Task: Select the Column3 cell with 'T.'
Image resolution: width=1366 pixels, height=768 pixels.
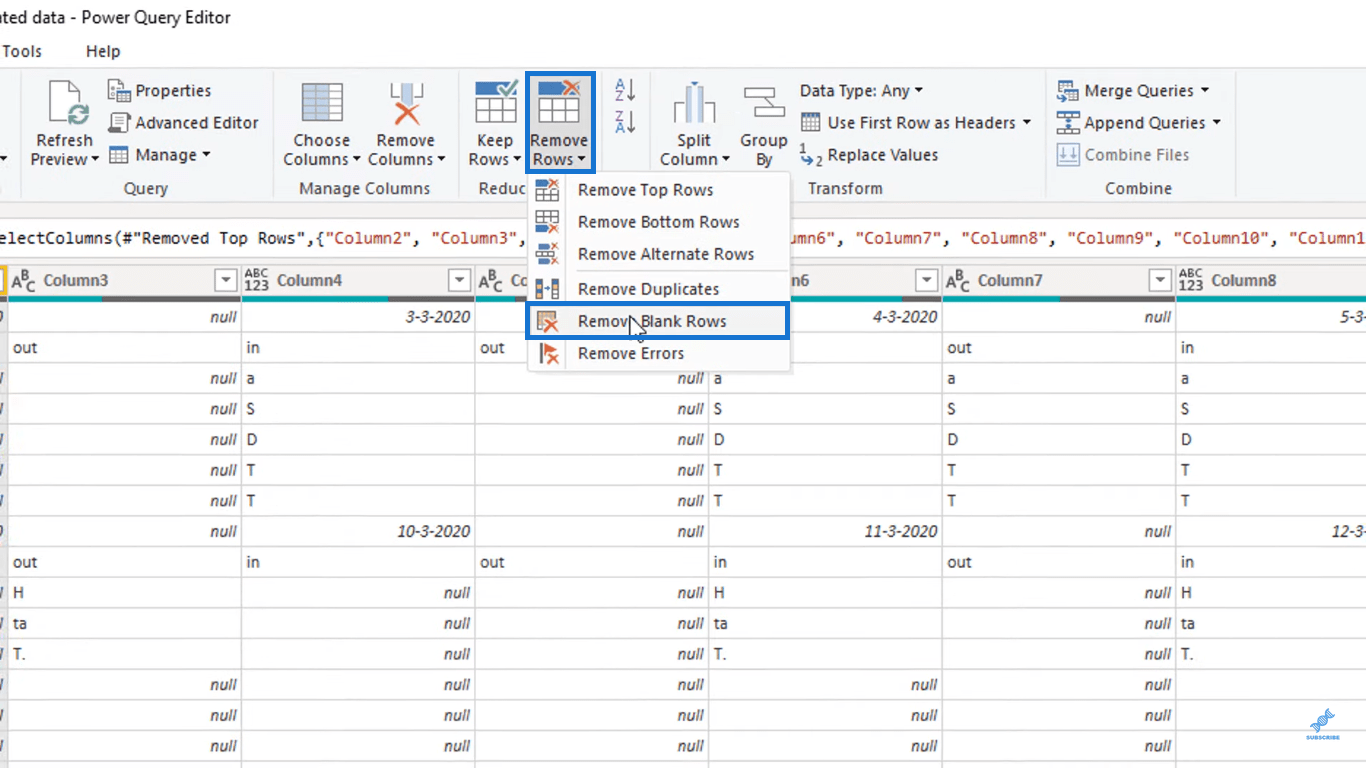Action: (x=125, y=654)
